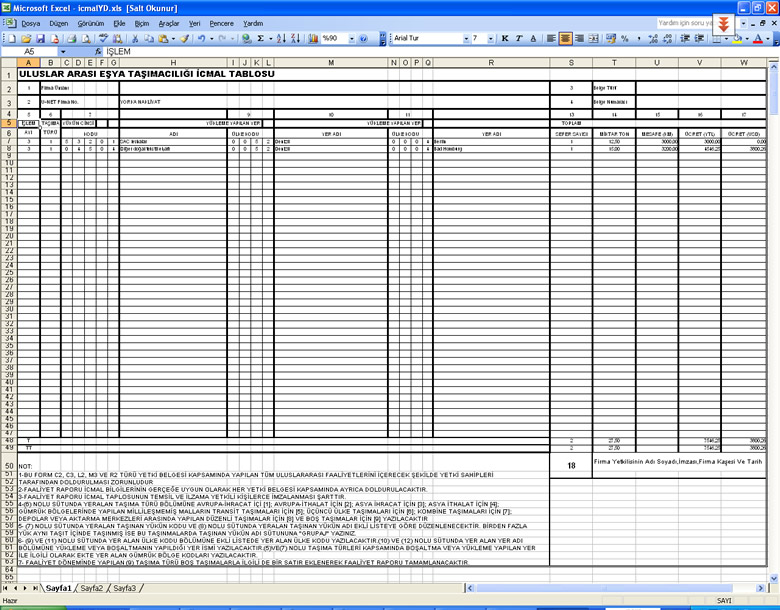The height and width of the screenshot is (610, 780).
Task: Open the Biçim menu
Action: pyautogui.click(x=142, y=23)
